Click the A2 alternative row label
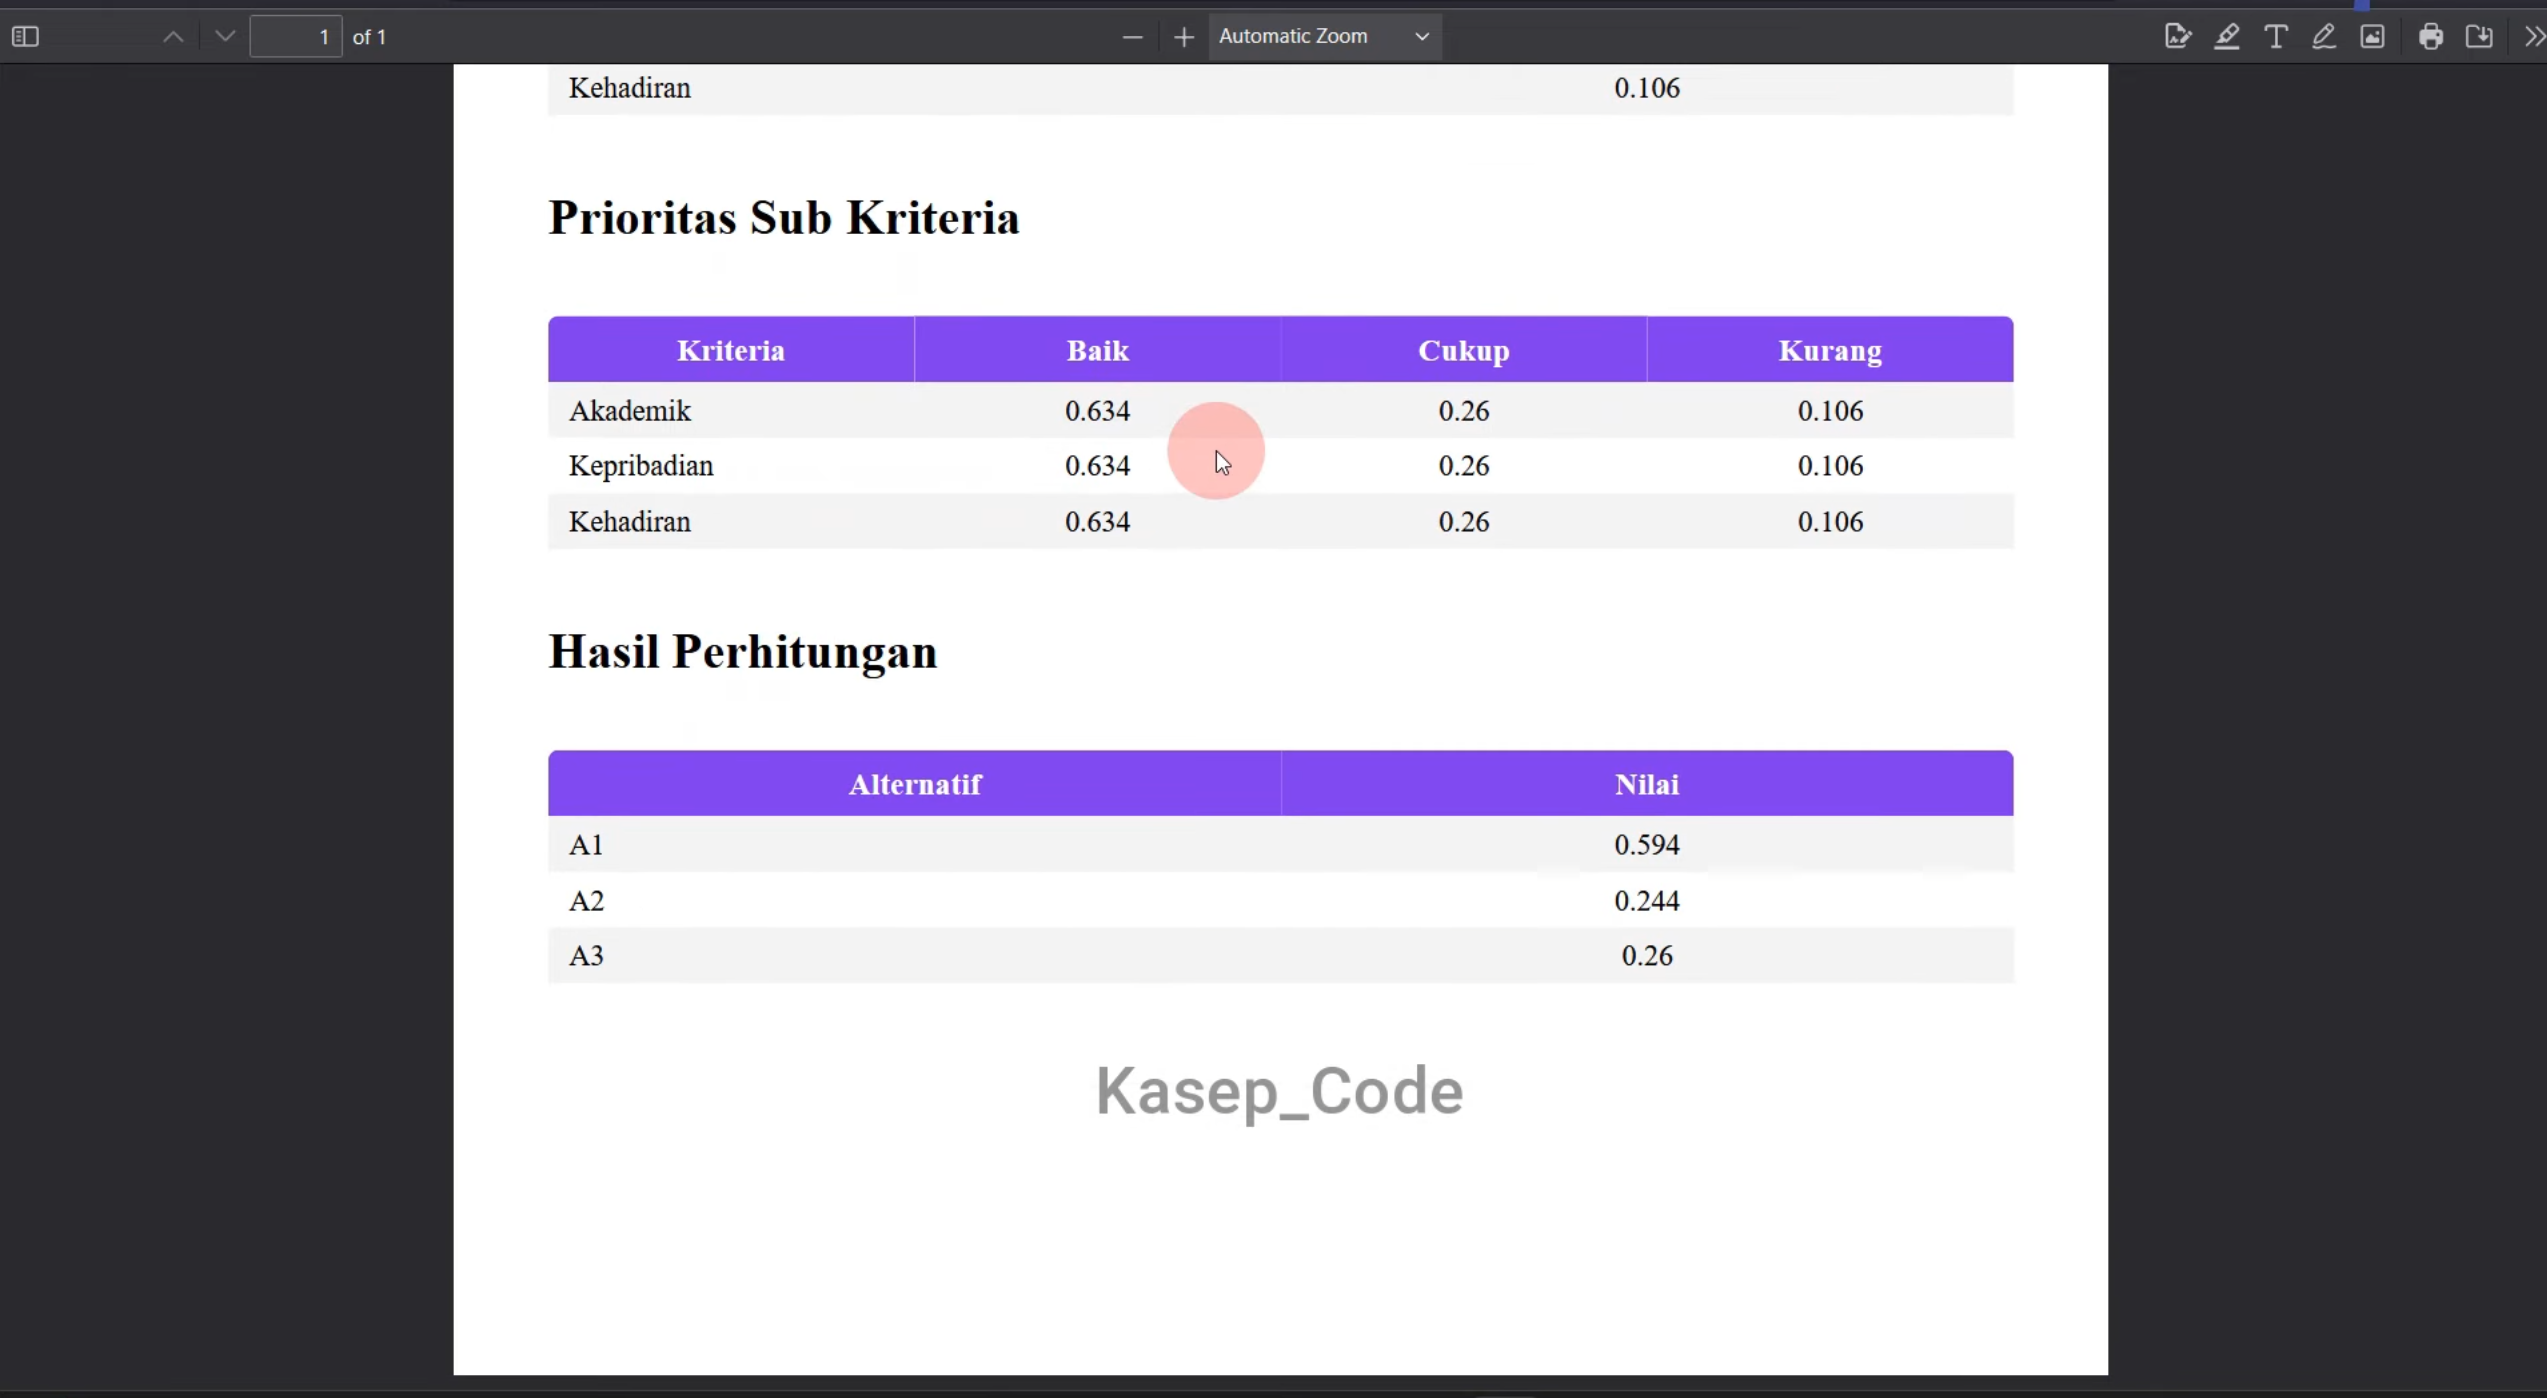The height and width of the screenshot is (1398, 2547). click(x=586, y=901)
